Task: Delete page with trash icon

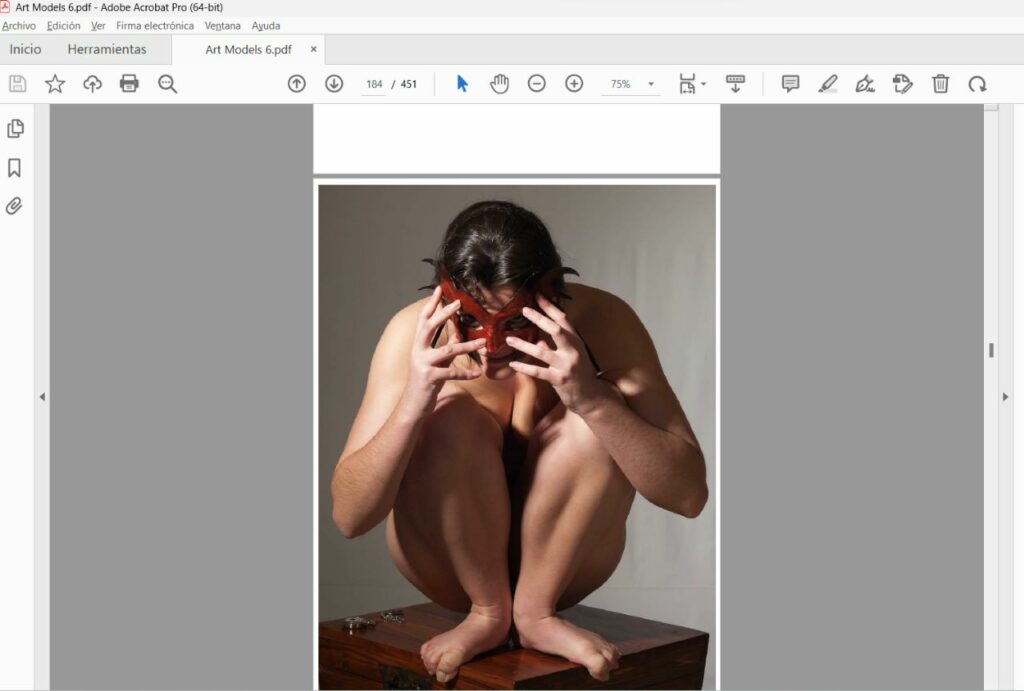Action: pos(940,84)
